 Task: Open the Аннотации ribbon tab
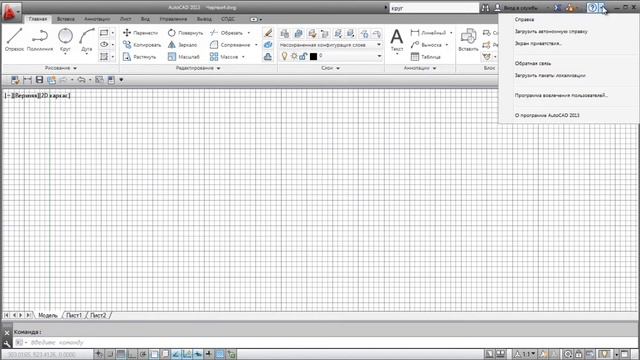click(x=97, y=19)
